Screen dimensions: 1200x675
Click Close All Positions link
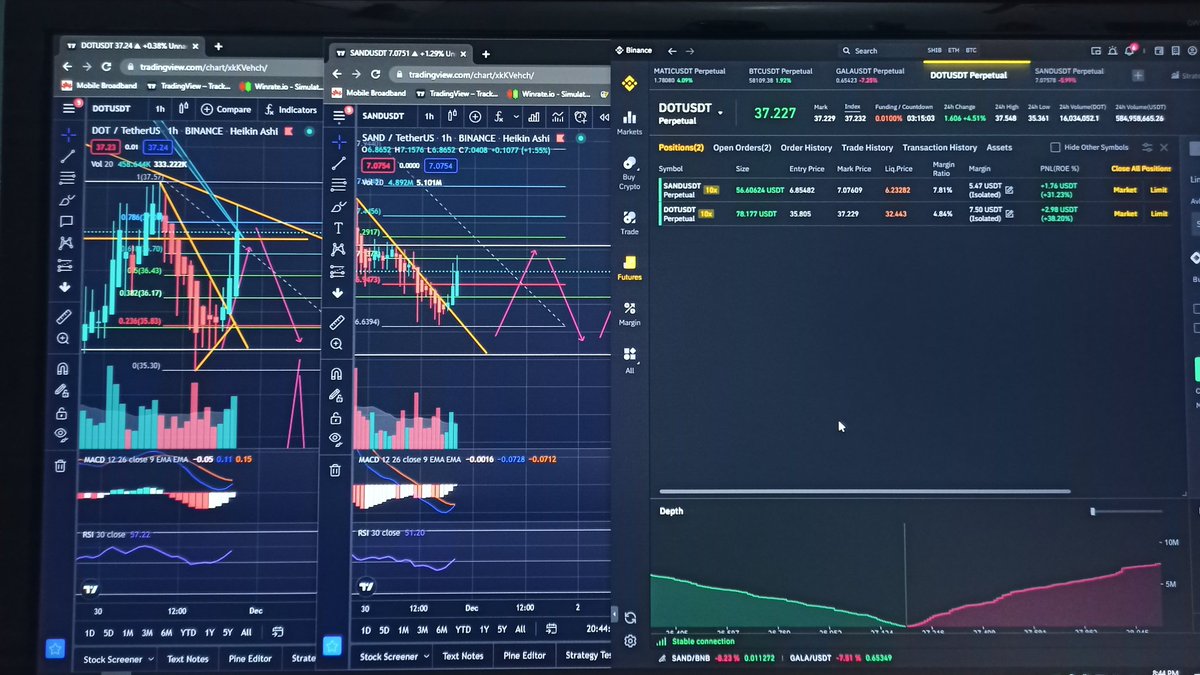coord(1140,169)
